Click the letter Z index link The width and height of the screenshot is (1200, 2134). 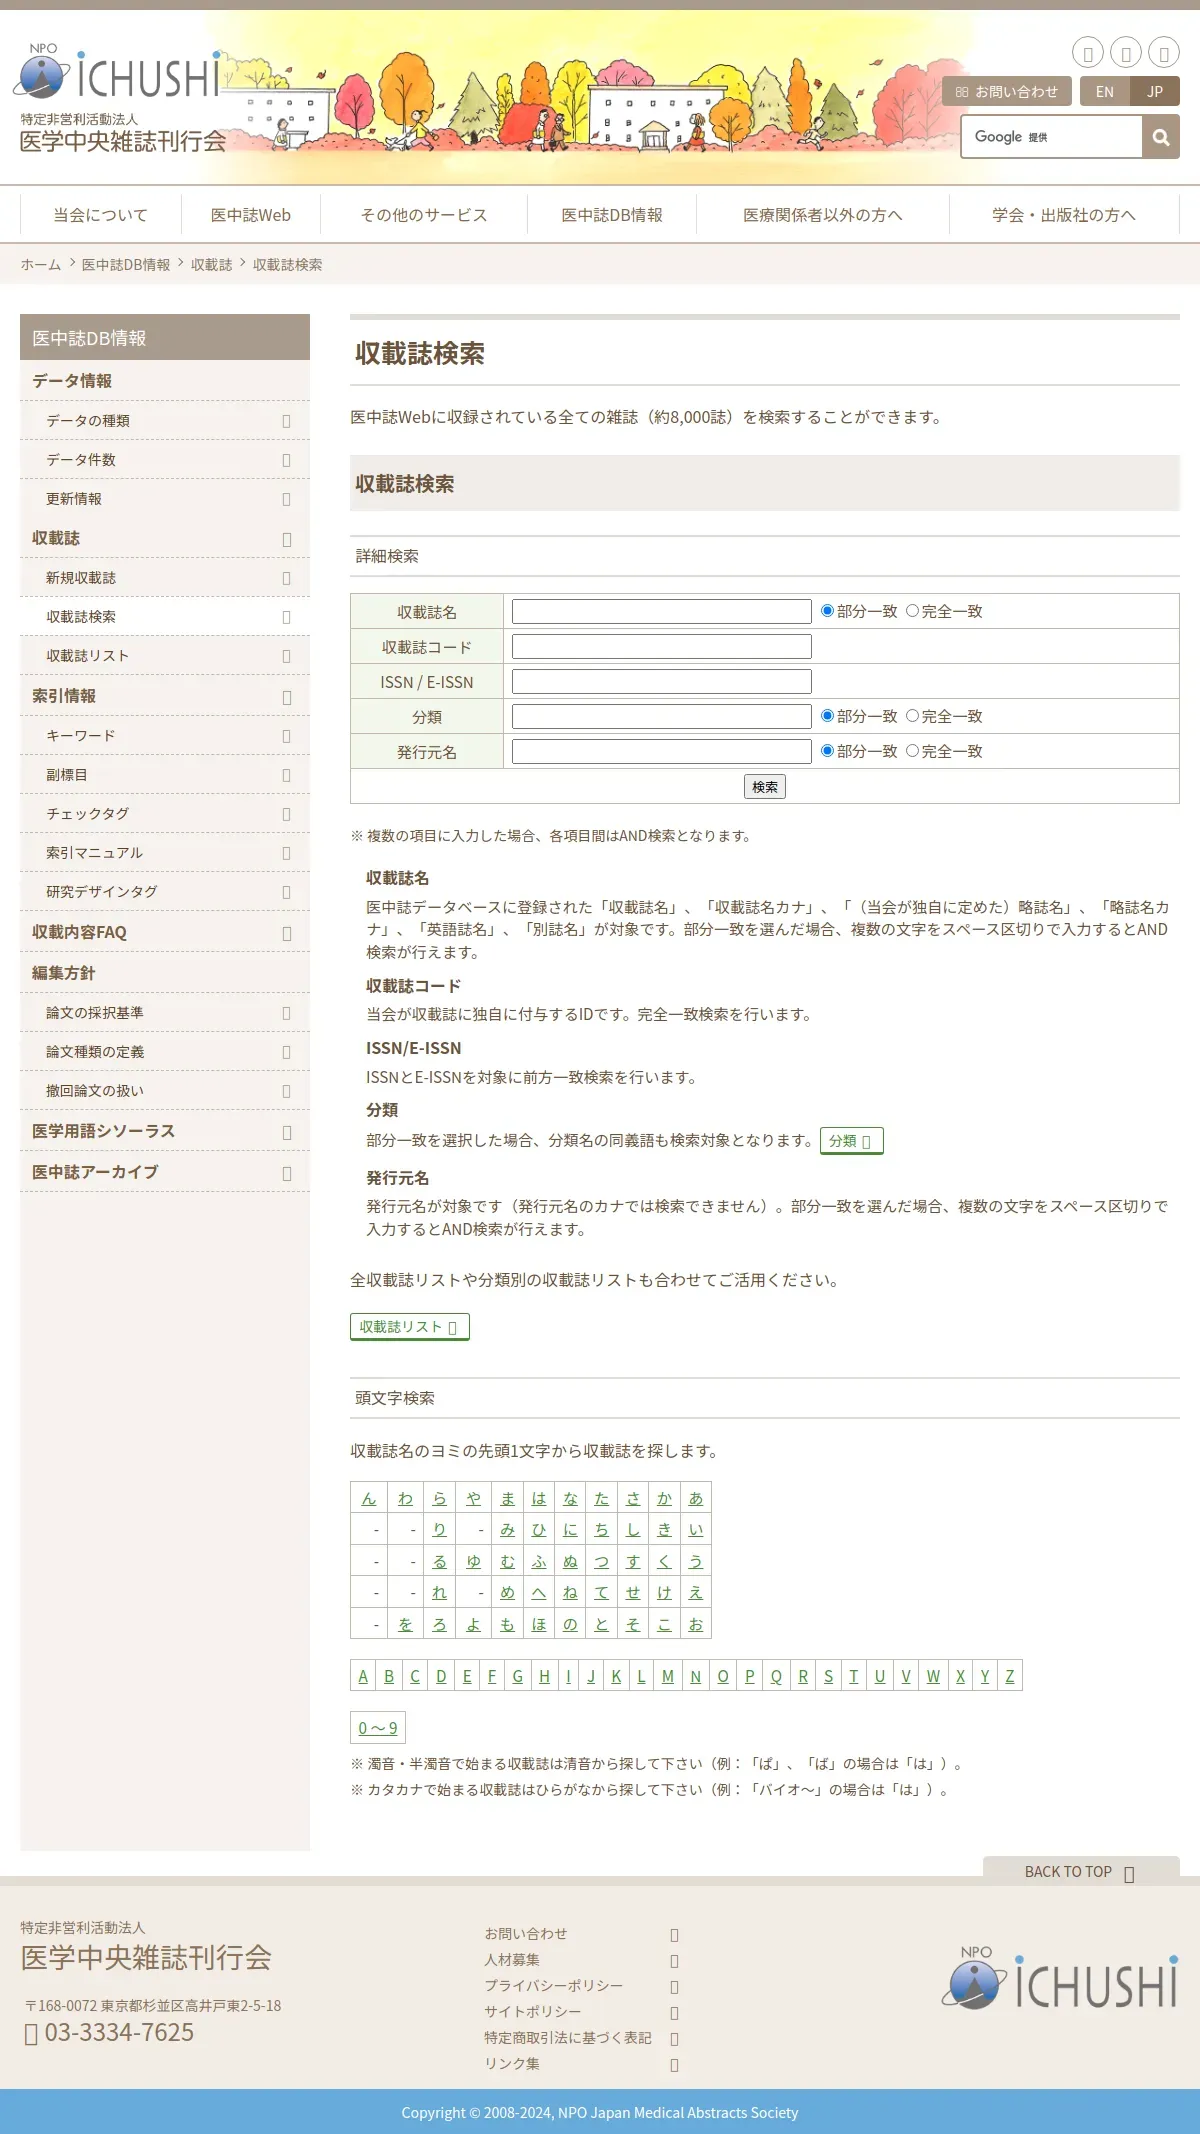(x=1010, y=1676)
